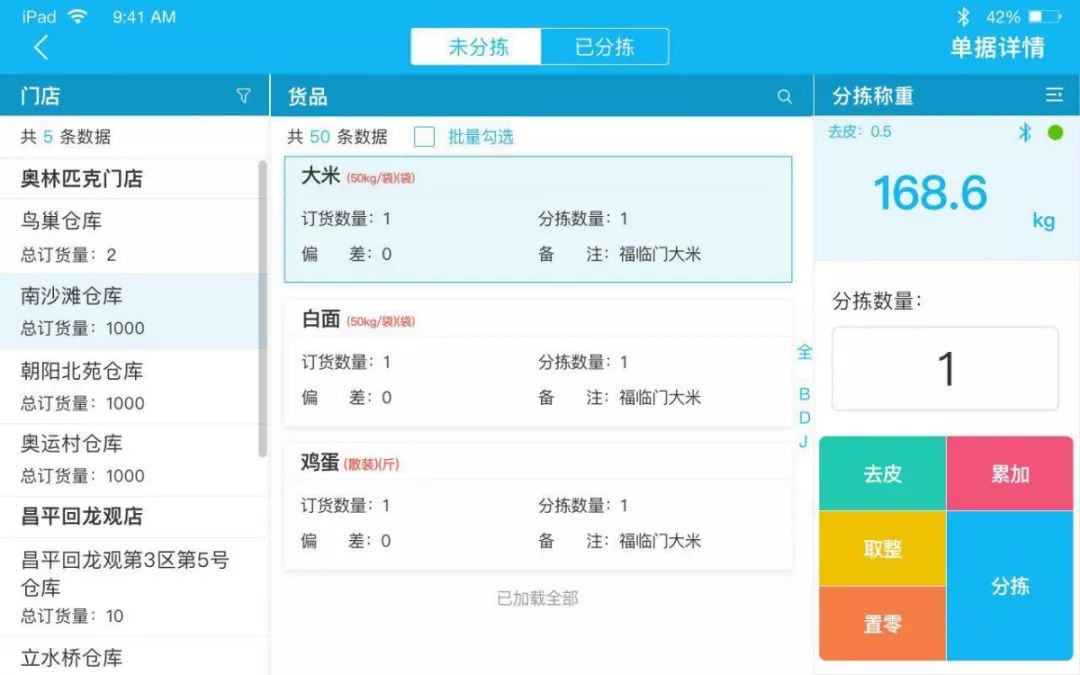The width and height of the screenshot is (1080, 675).
Task: Open the store filter funnel icon
Action: (243, 95)
